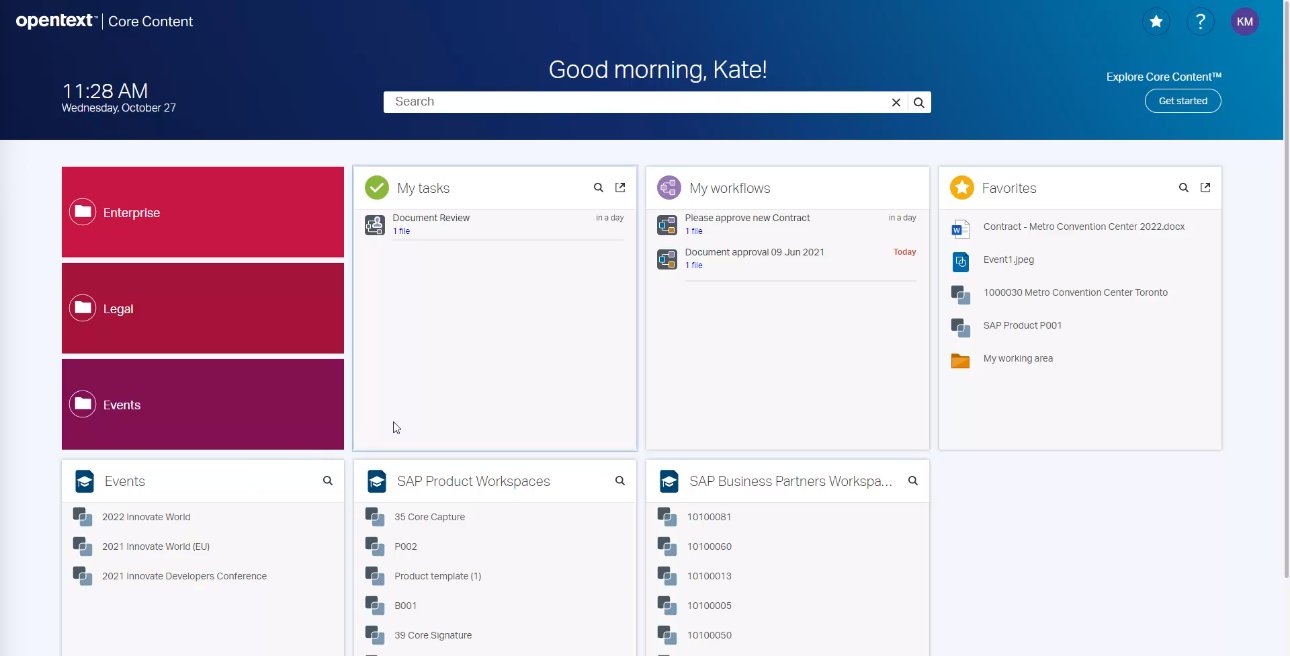Open the help question mark icon
1290x656 pixels.
[x=1200, y=21]
